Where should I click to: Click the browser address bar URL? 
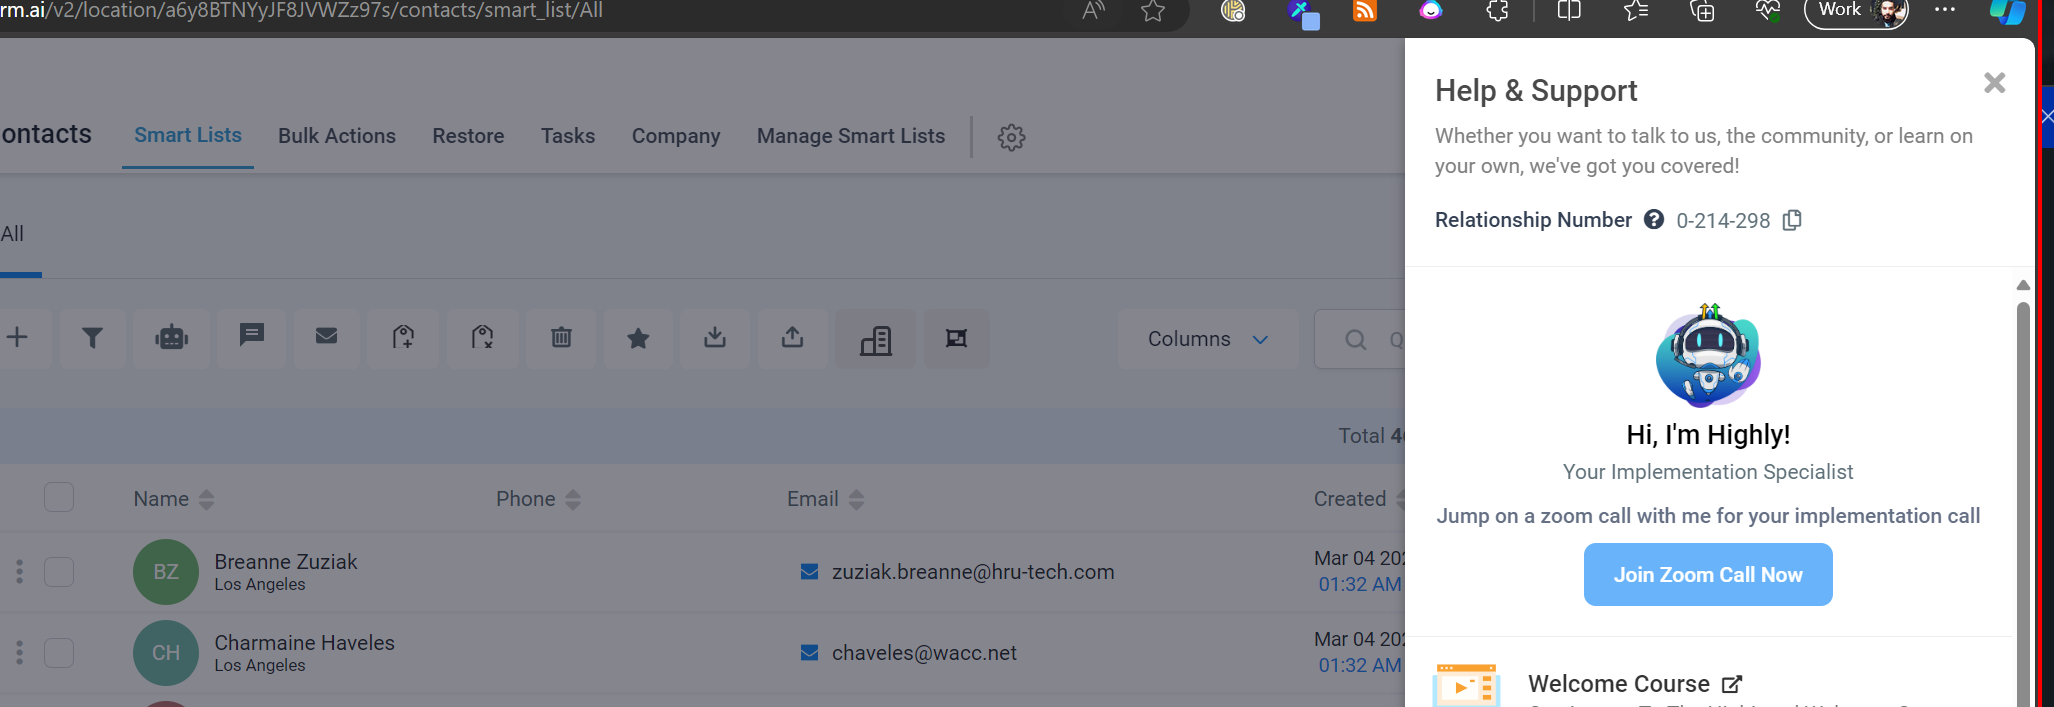coord(302,11)
